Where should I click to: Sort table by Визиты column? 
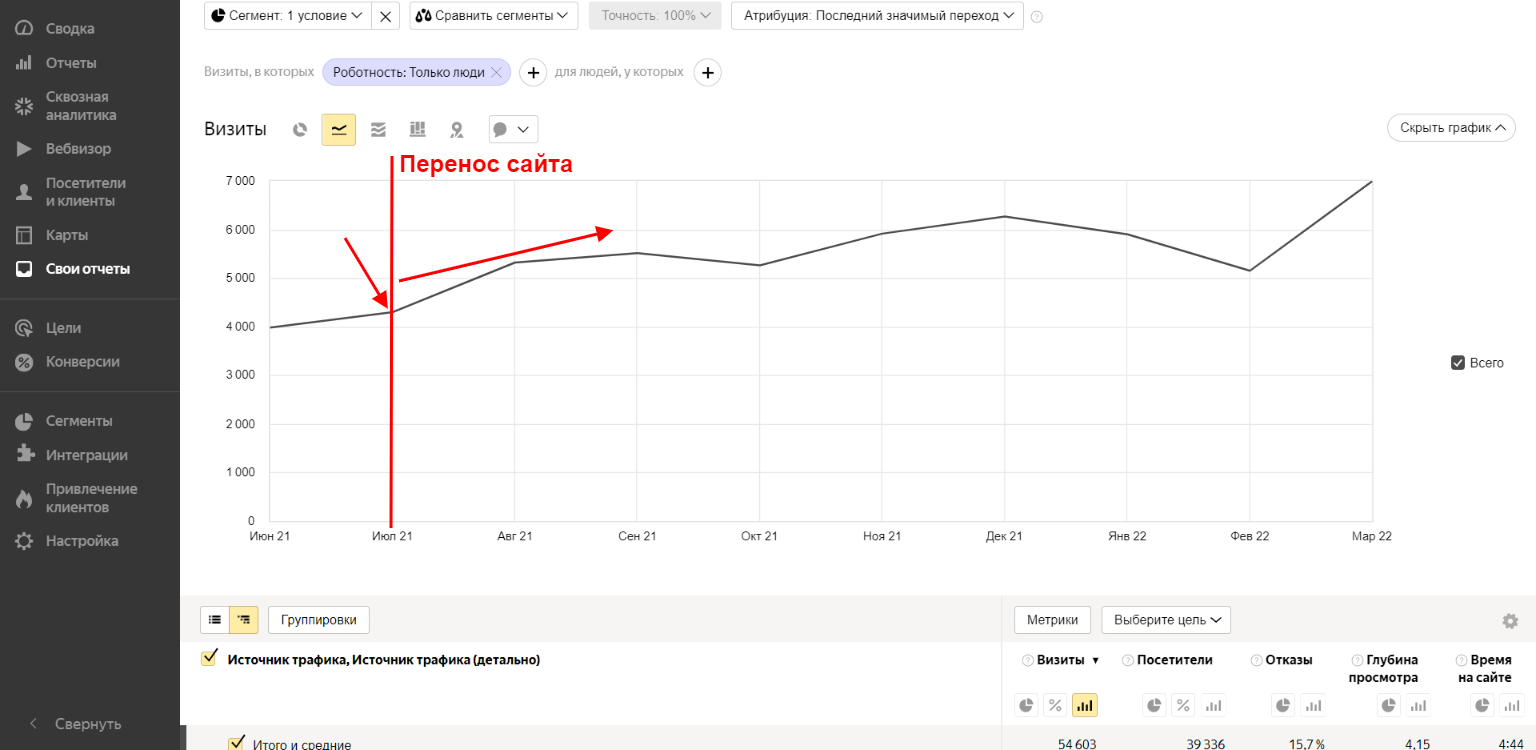[1060, 660]
